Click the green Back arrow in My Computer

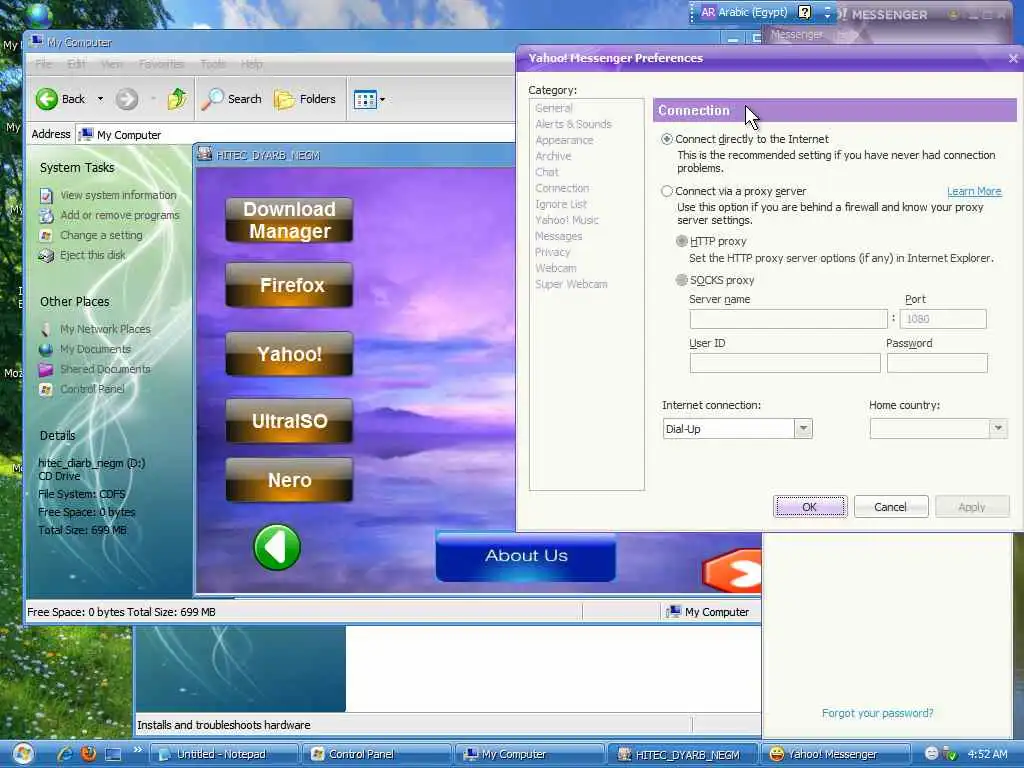[47, 99]
